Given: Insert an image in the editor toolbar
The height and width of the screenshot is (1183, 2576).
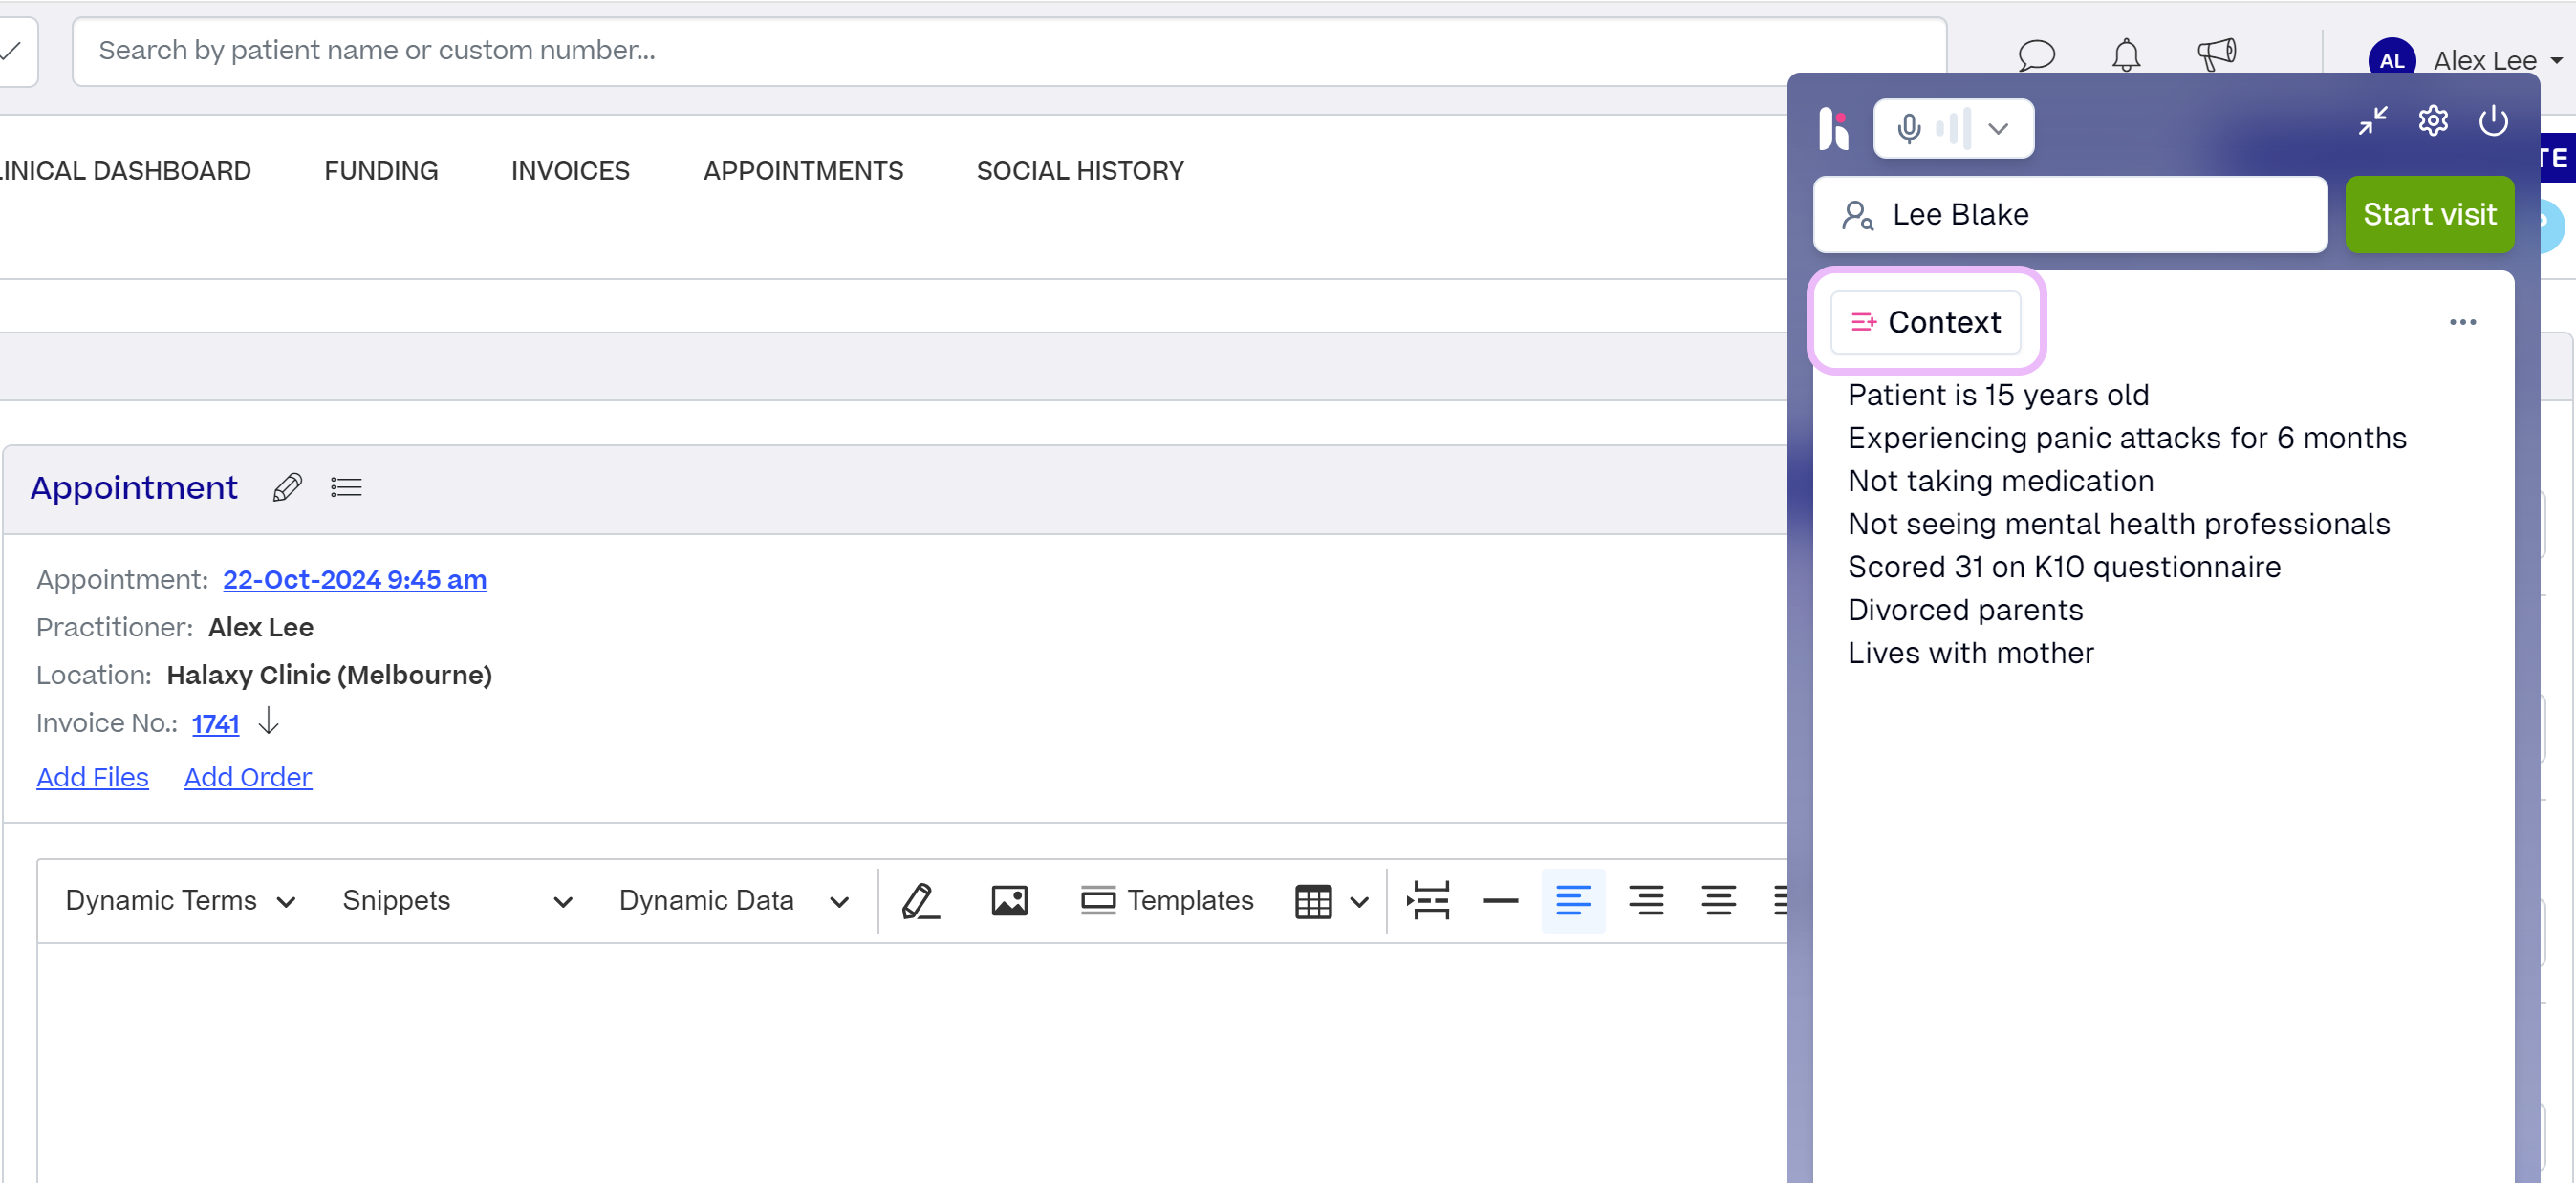Looking at the screenshot, I should pos(1009,901).
